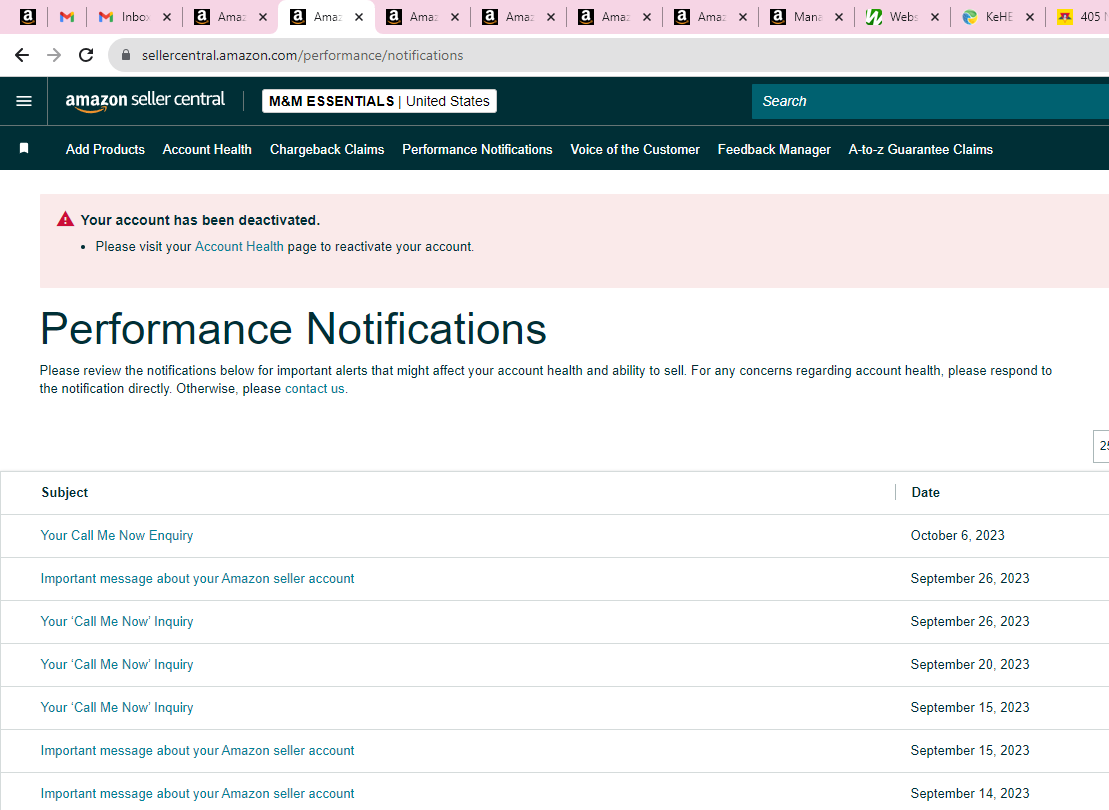The height and width of the screenshot is (810, 1109).
Task: Open the first pinned Amazon tab
Action: (28, 17)
